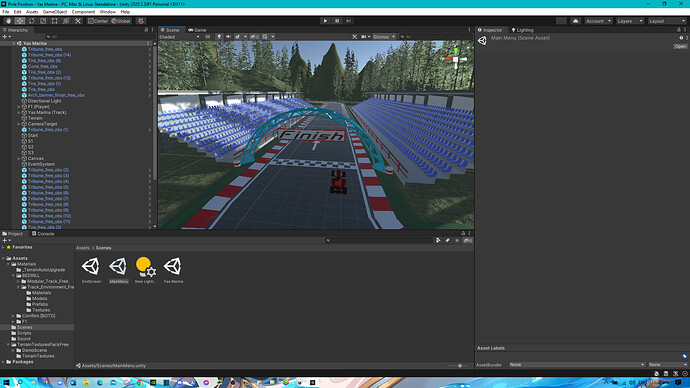Select the Move tool in the toolbar
Screen dimensions: 690x388
(20, 21)
